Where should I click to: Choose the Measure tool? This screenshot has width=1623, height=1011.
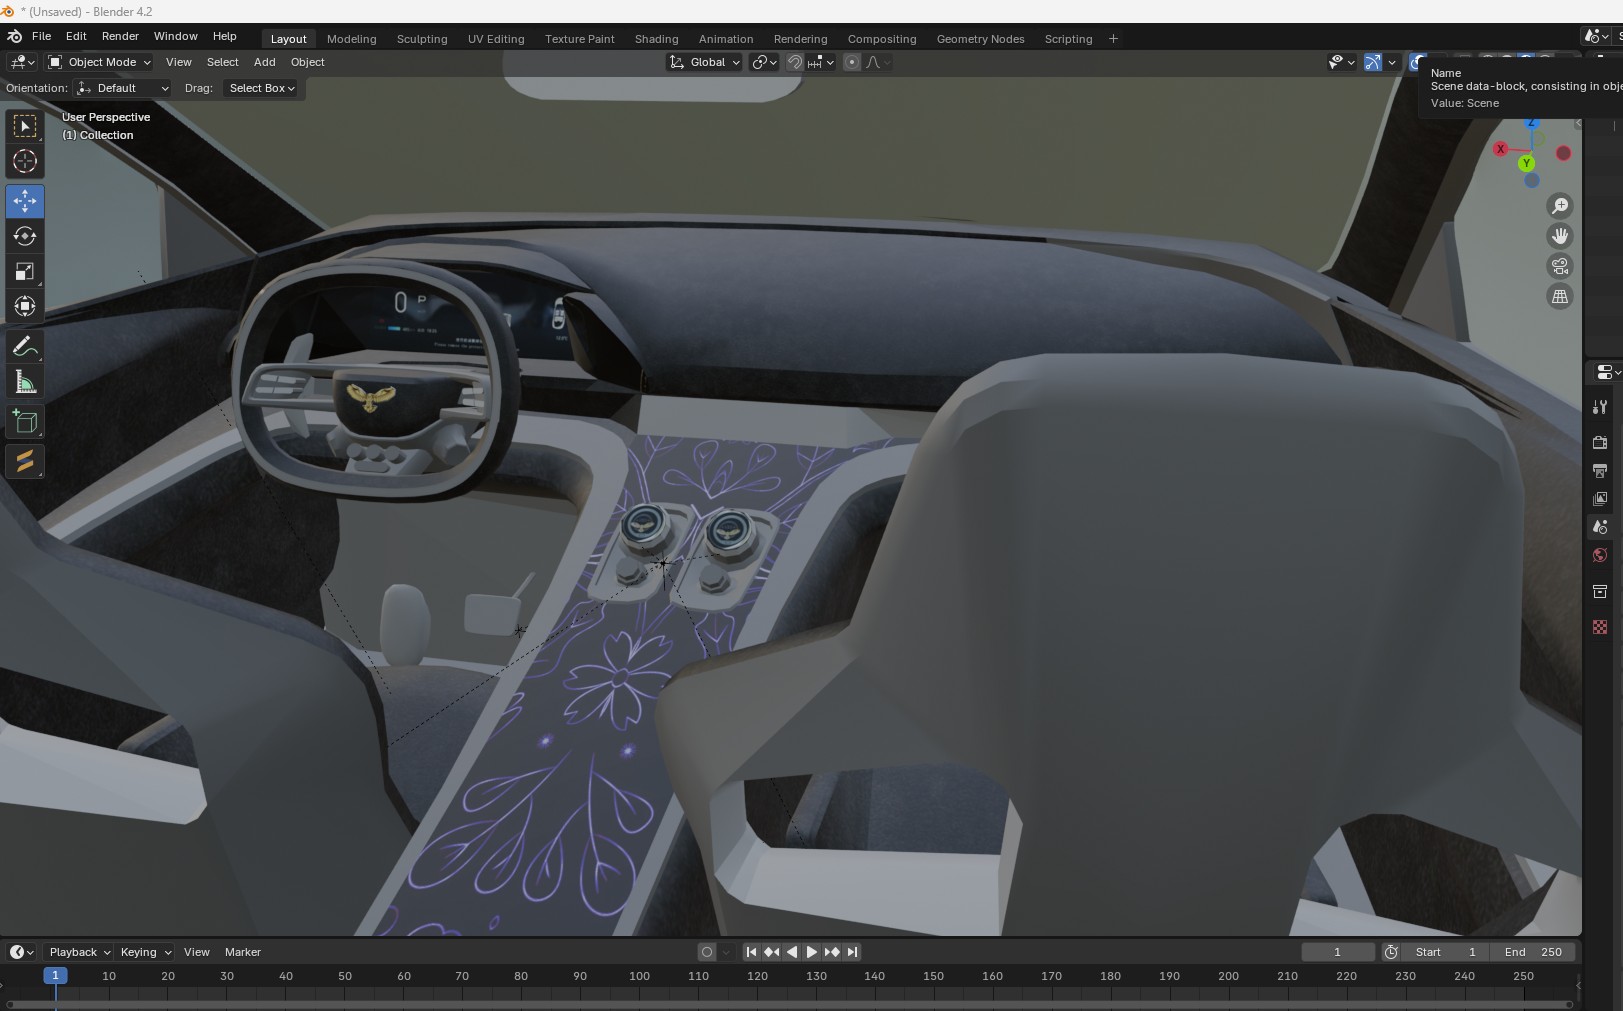point(25,382)
